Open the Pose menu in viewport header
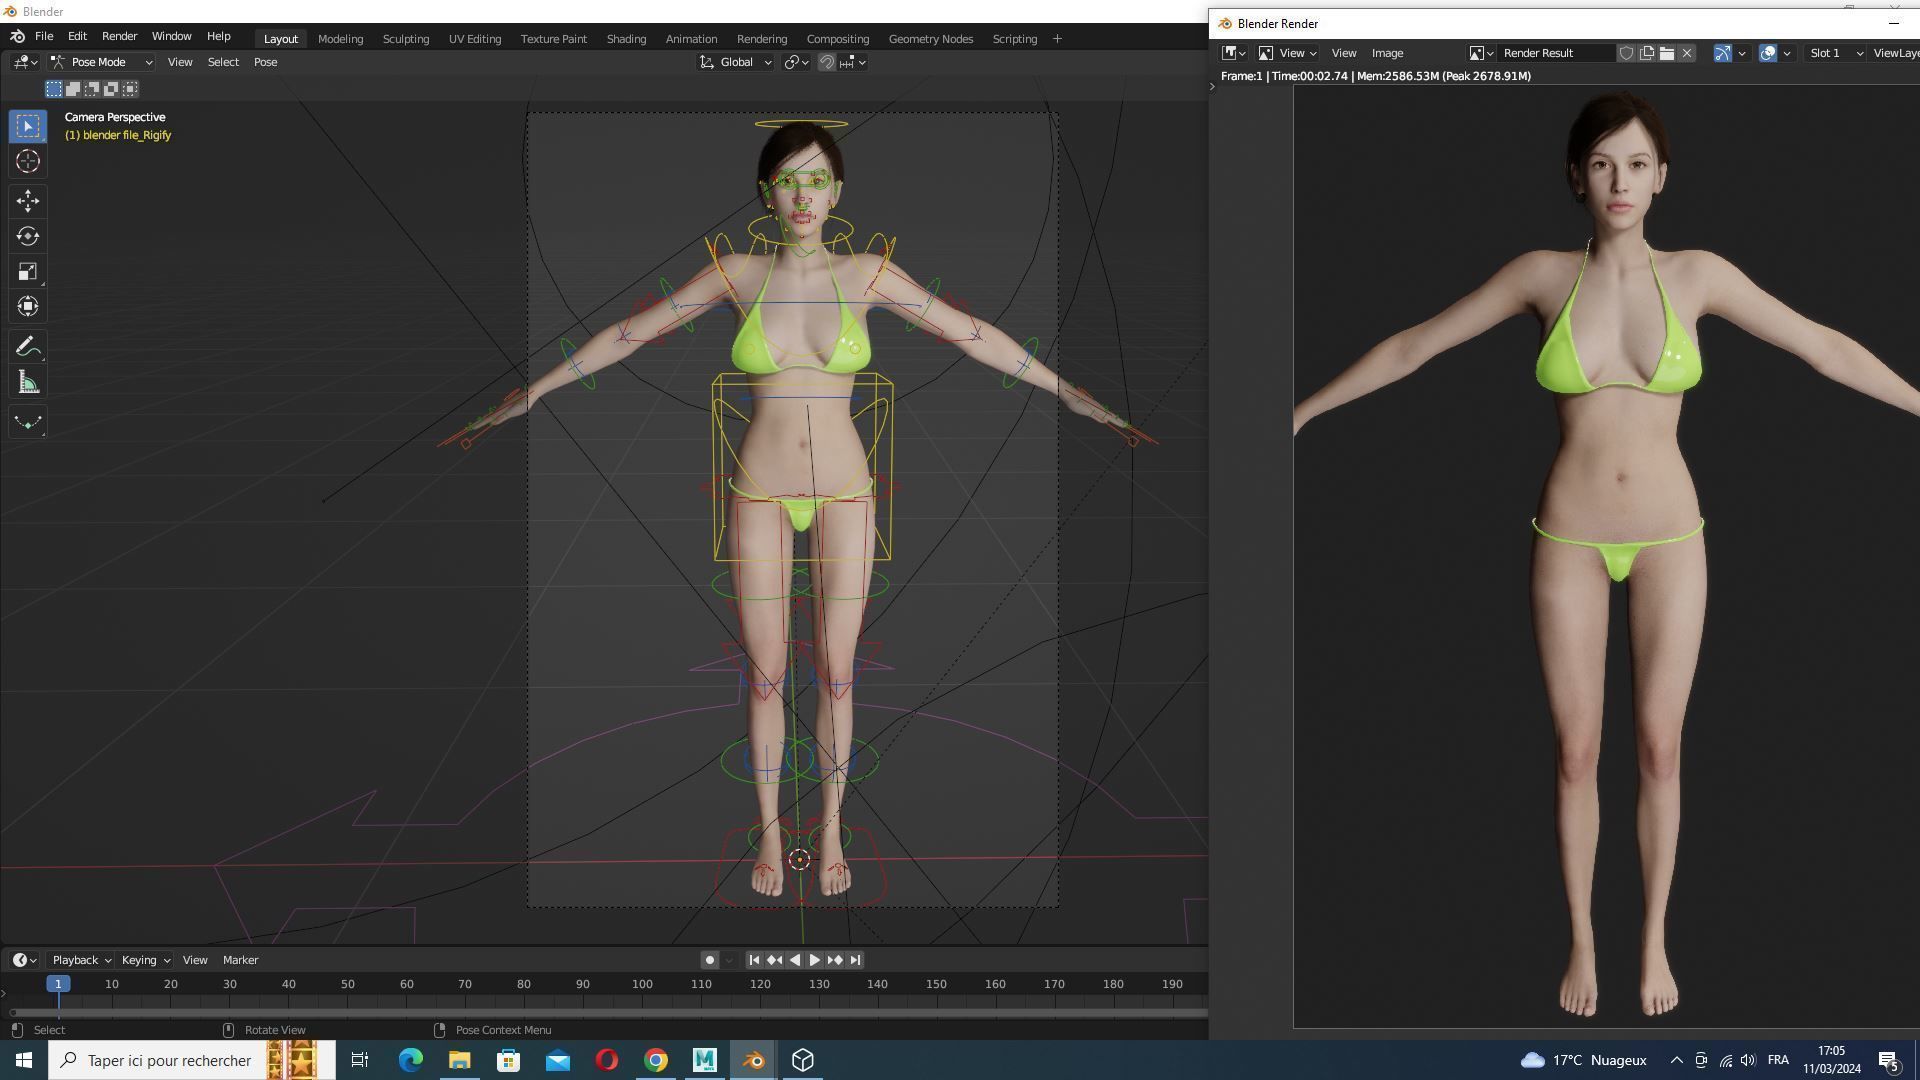Screen dimensions: 1920x1080 point(265,62)
